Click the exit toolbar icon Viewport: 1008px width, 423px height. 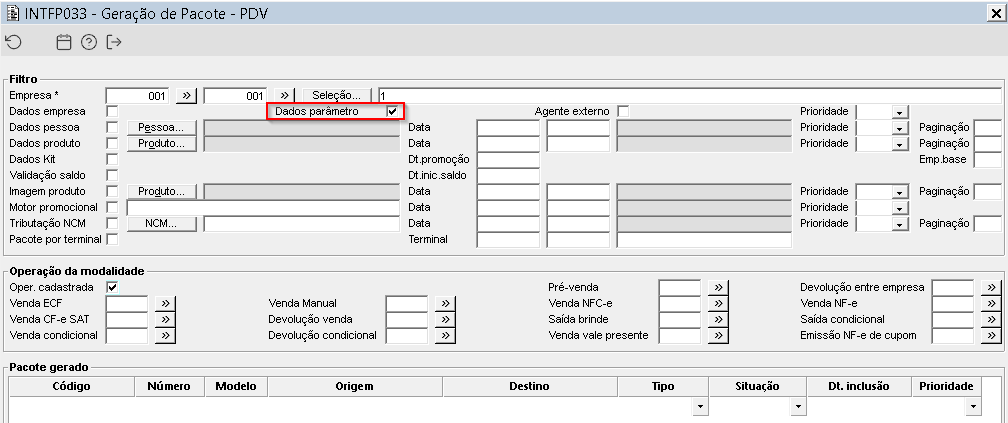(114, 42)
